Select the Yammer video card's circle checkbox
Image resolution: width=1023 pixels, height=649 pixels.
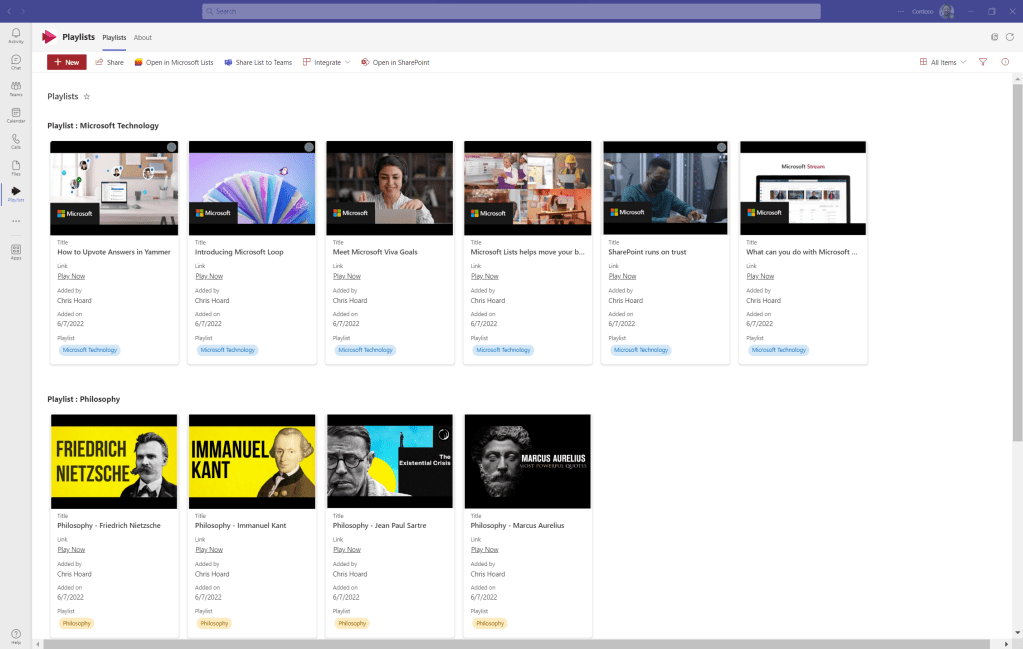[171, 147]
